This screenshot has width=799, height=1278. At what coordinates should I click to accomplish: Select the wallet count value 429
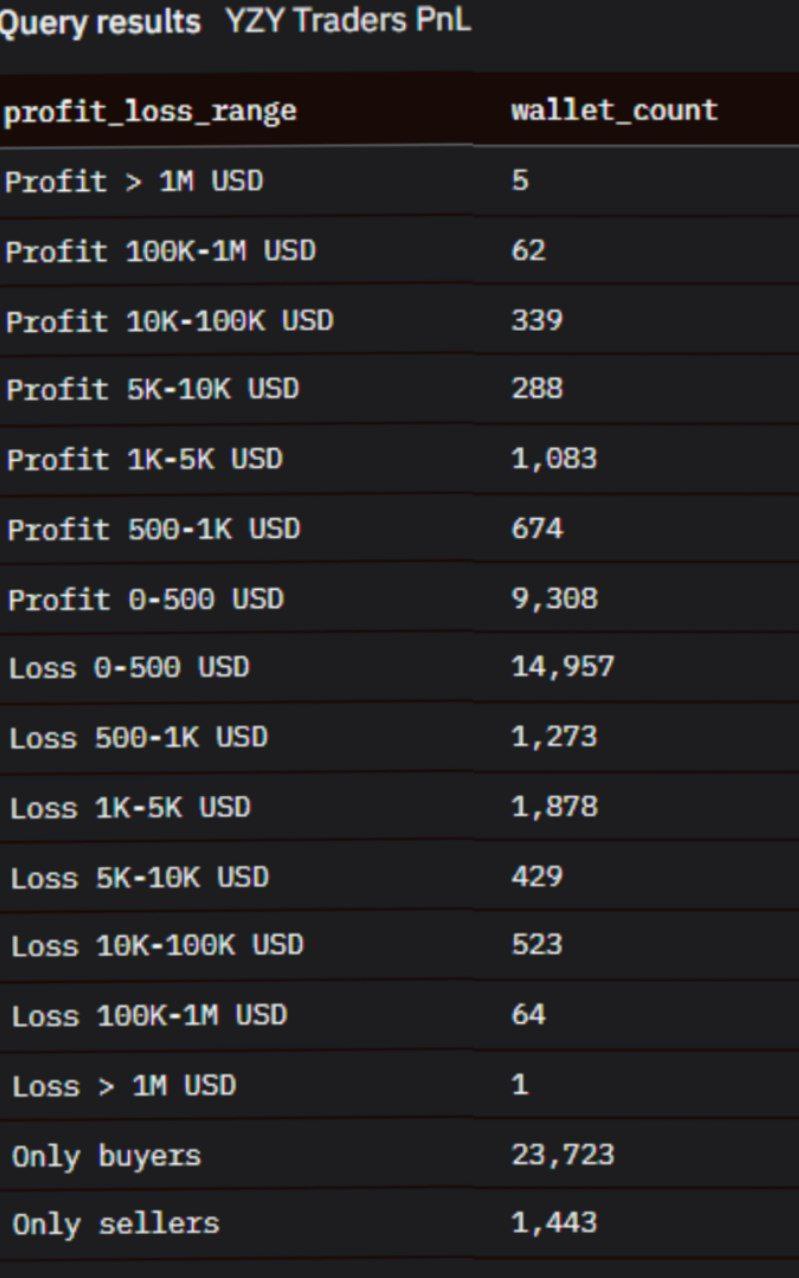pos(537,877)
